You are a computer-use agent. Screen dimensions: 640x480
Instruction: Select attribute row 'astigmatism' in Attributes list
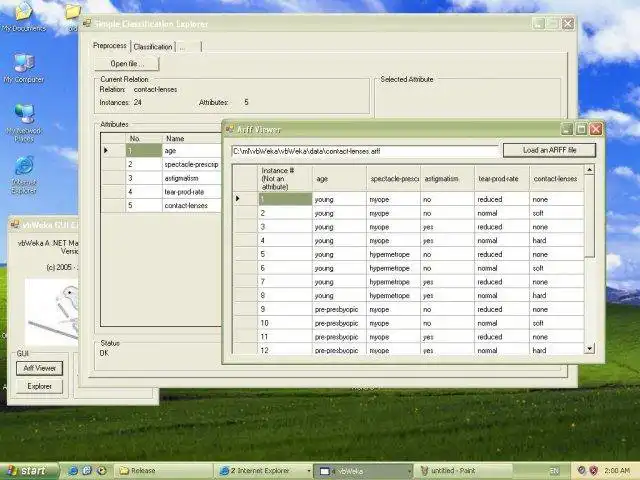point(160,178)
